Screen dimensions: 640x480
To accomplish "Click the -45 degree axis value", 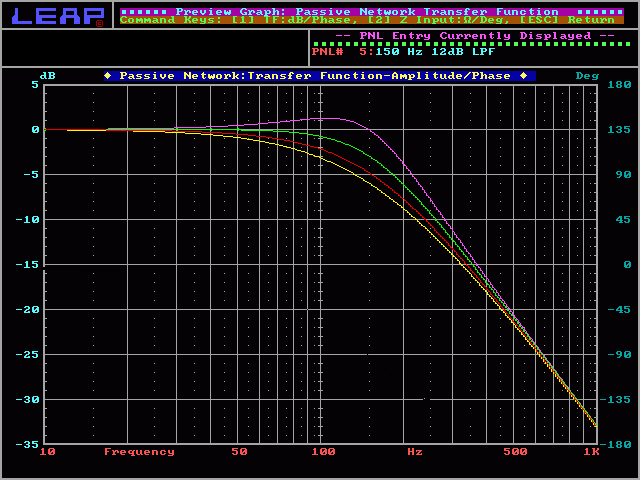I will pyautogui.click(x=619, y=310).
